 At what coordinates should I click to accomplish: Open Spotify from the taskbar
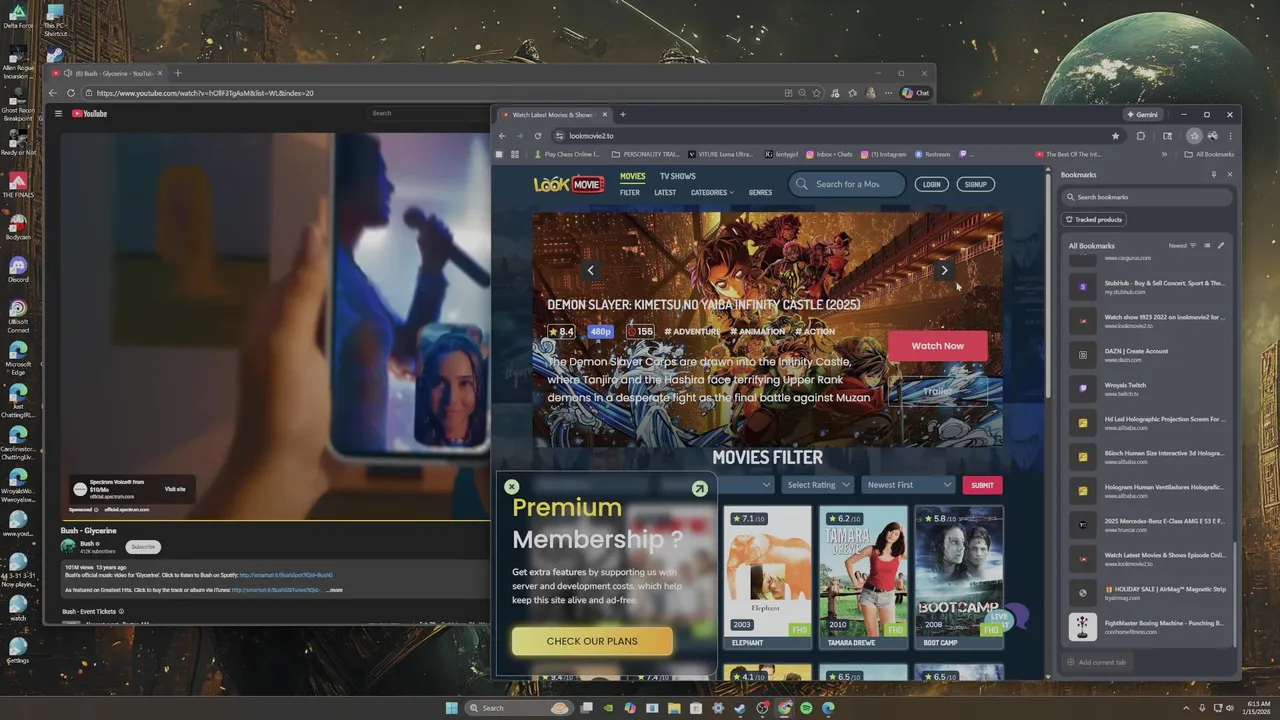(x=806, y=708)
